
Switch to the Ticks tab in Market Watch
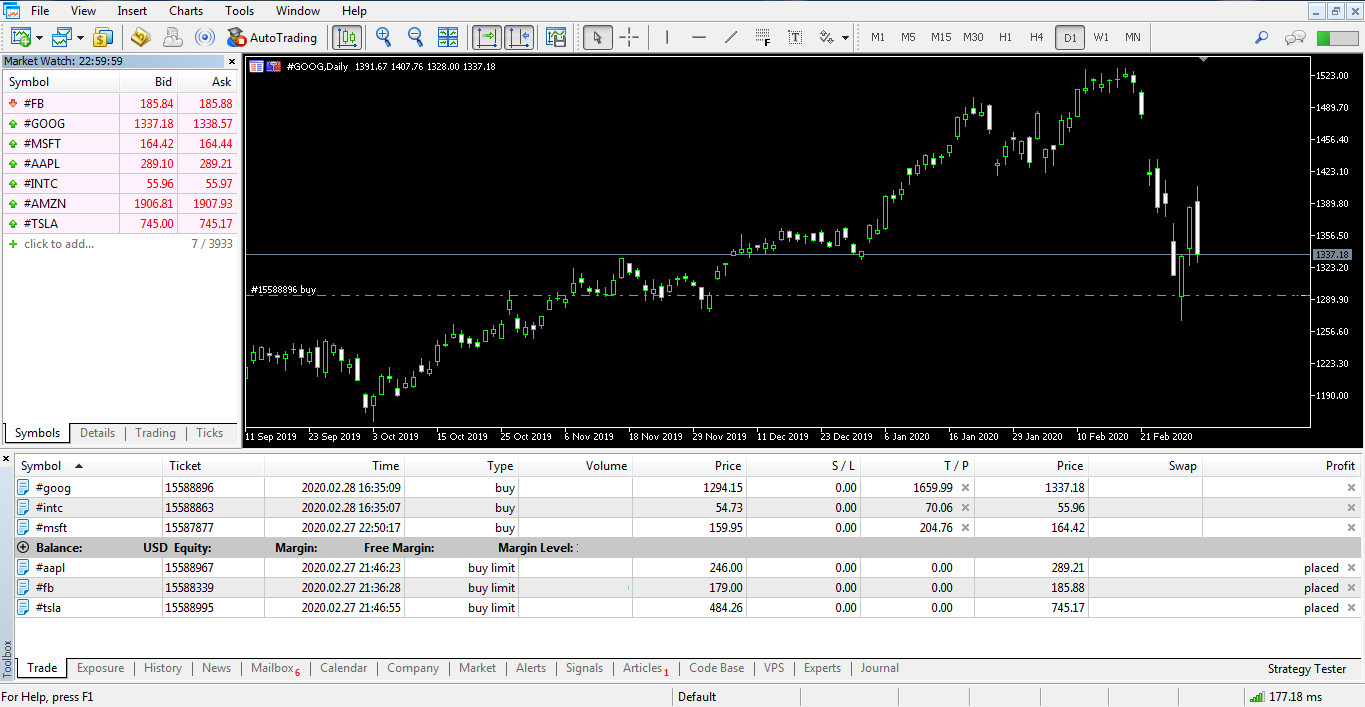pyautogui.click(x=210, y=433)
